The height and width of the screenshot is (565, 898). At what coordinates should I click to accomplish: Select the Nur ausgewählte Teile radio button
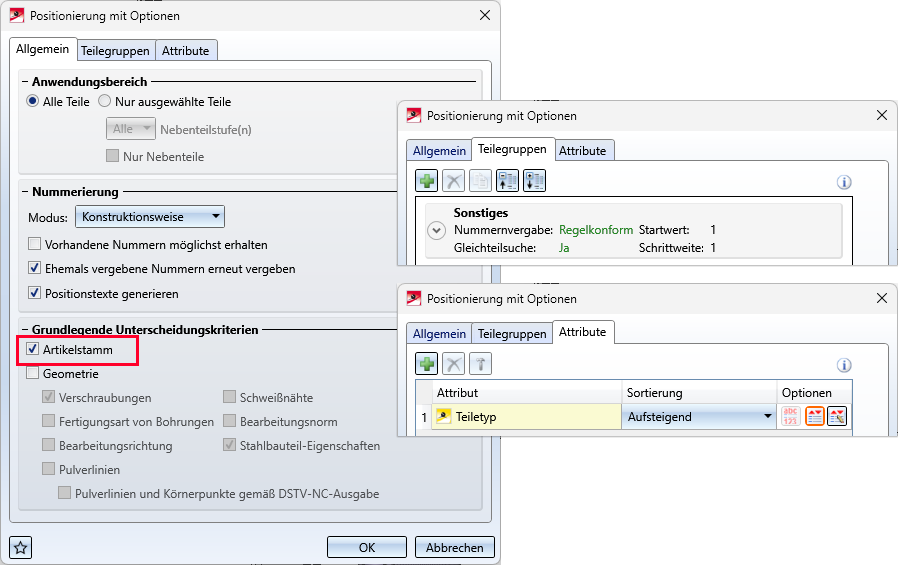click(x=104, y=101)
